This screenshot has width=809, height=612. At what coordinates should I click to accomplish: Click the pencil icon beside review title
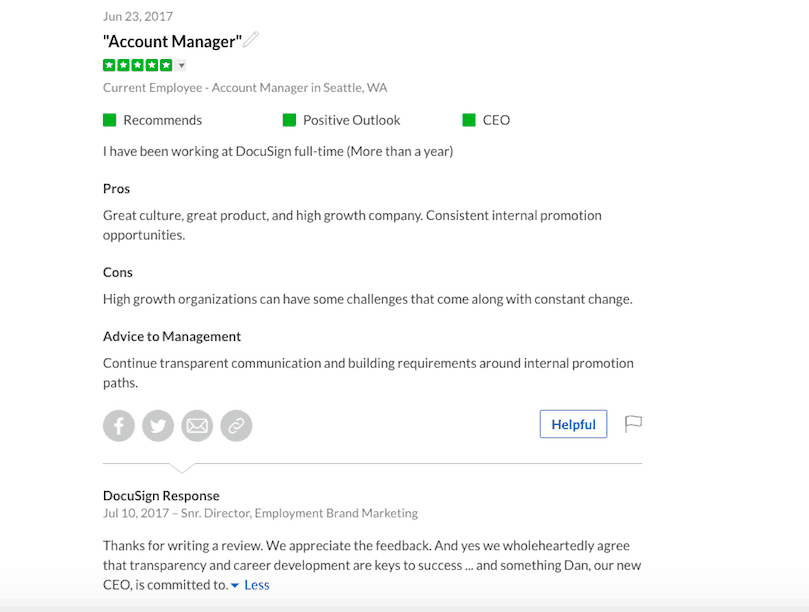point(252,40)
